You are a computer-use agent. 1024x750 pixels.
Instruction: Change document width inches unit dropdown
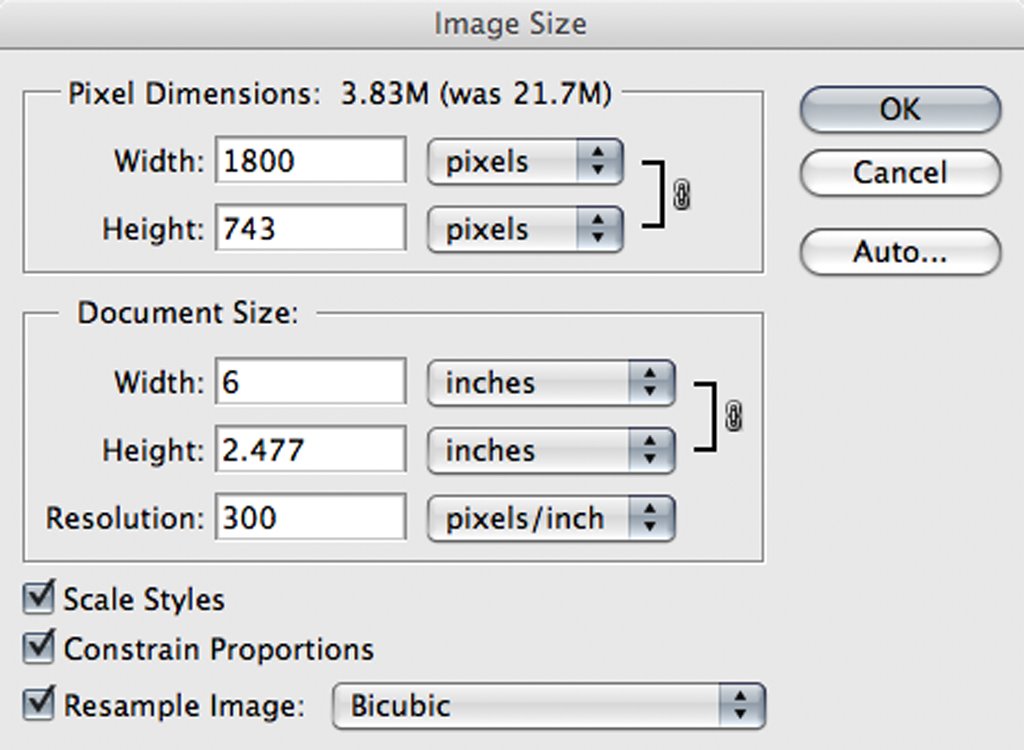pyautogui.click(x=551, y=383)
